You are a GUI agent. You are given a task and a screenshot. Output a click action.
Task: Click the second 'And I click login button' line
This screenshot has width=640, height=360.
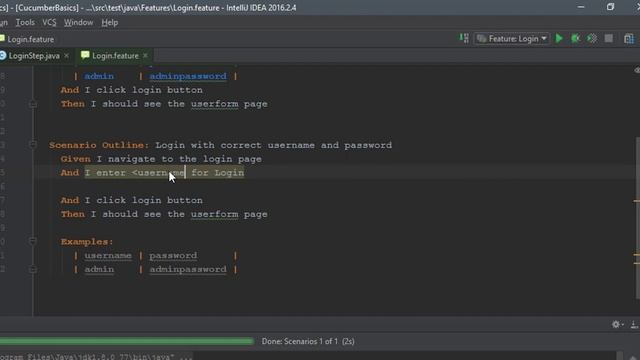click(131, 200)
